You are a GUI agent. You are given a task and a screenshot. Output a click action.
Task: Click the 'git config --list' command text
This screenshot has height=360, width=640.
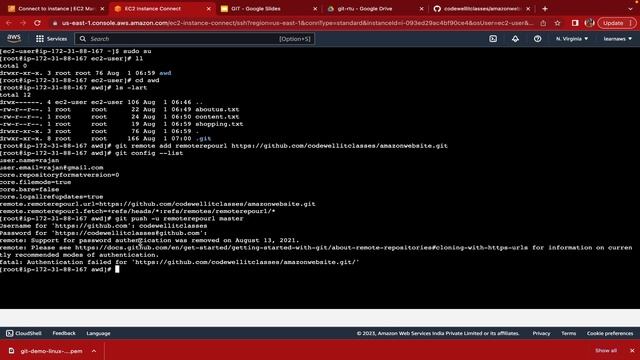click(149, 153)
